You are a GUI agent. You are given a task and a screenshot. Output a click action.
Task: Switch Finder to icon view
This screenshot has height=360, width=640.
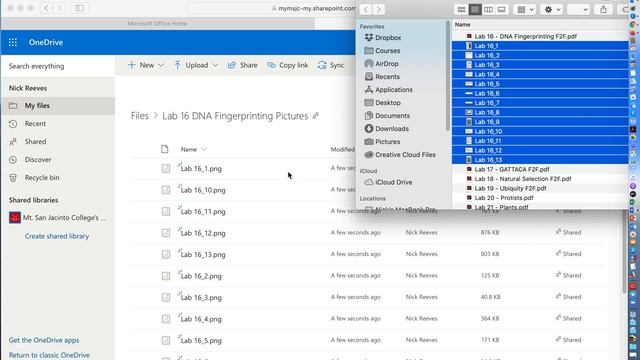(461, 9)
